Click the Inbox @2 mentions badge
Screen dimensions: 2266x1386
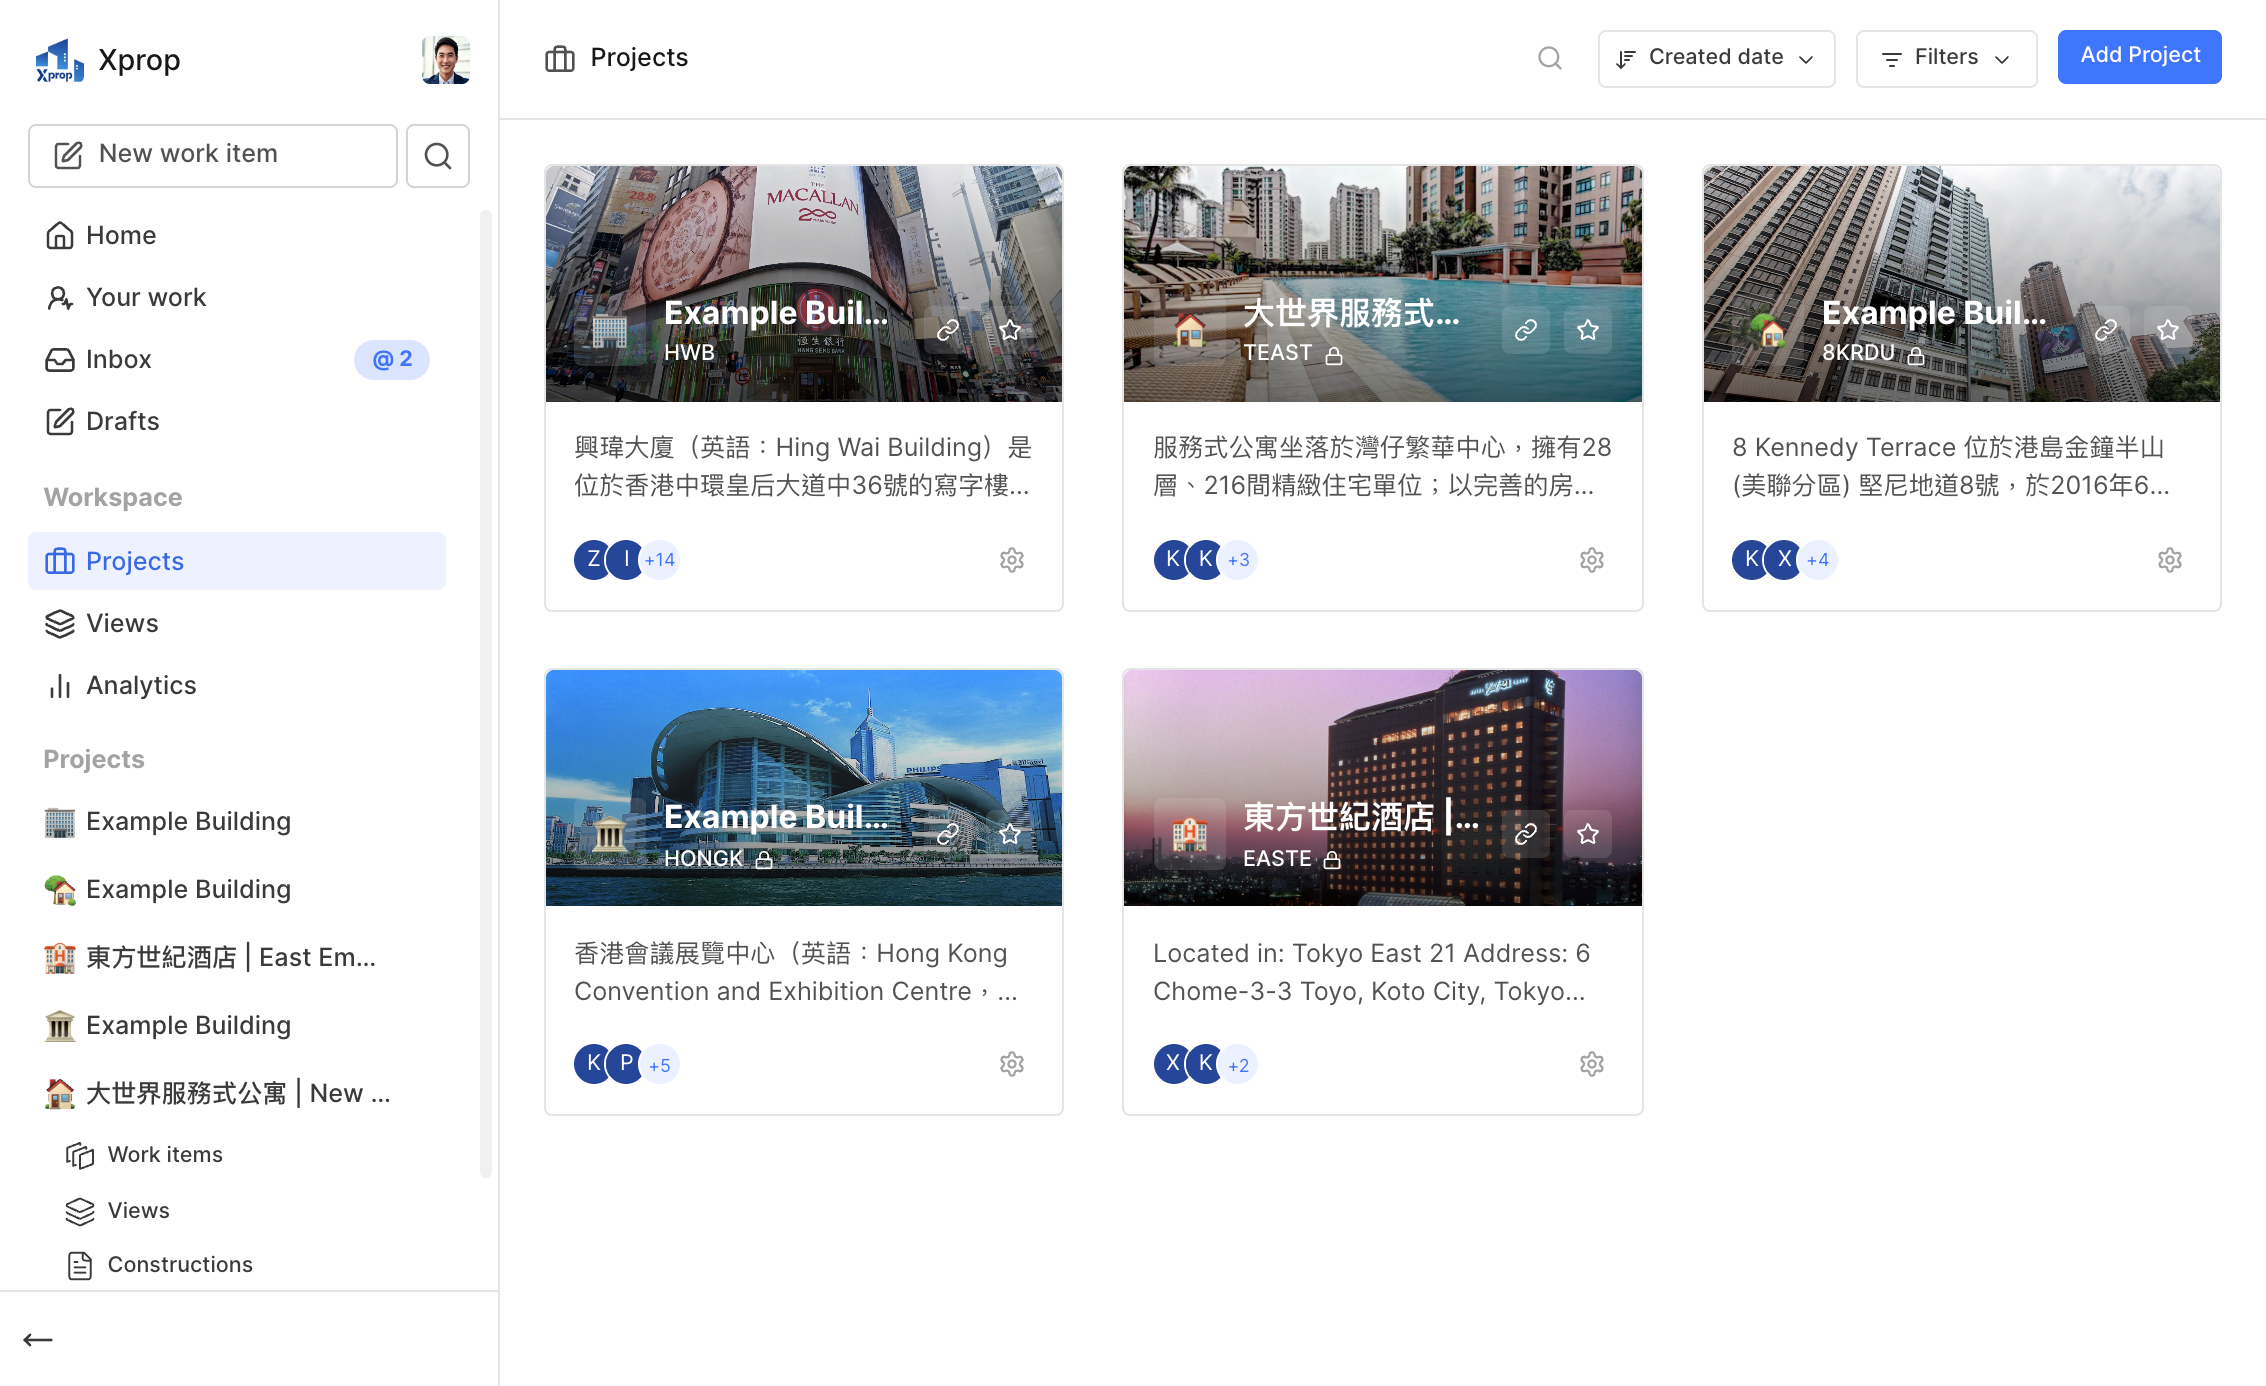pyautogui.click(x=392, y=360)
